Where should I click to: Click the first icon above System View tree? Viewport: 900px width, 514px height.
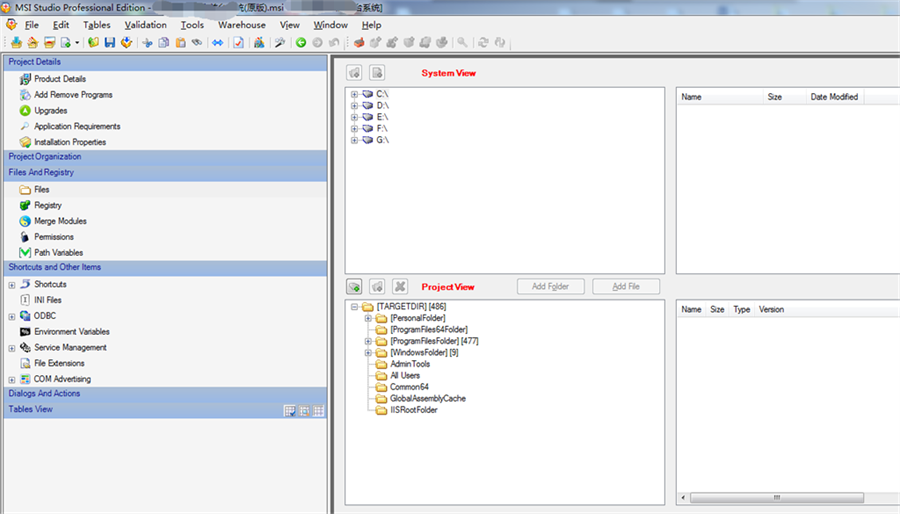tap(354, 73)
